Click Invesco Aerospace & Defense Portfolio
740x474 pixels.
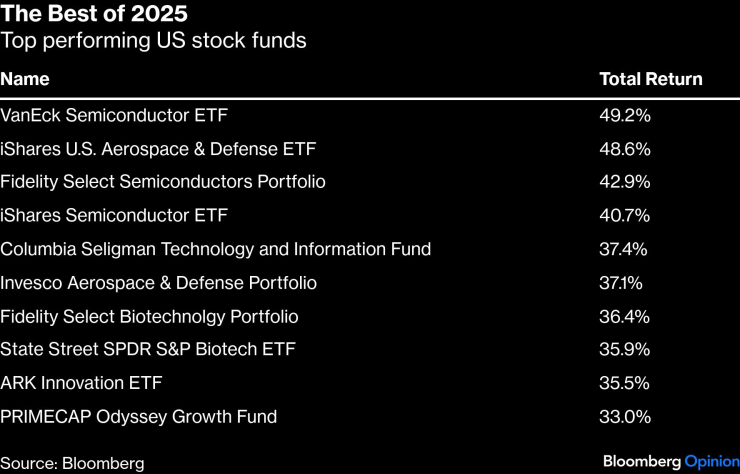(158, 283)
